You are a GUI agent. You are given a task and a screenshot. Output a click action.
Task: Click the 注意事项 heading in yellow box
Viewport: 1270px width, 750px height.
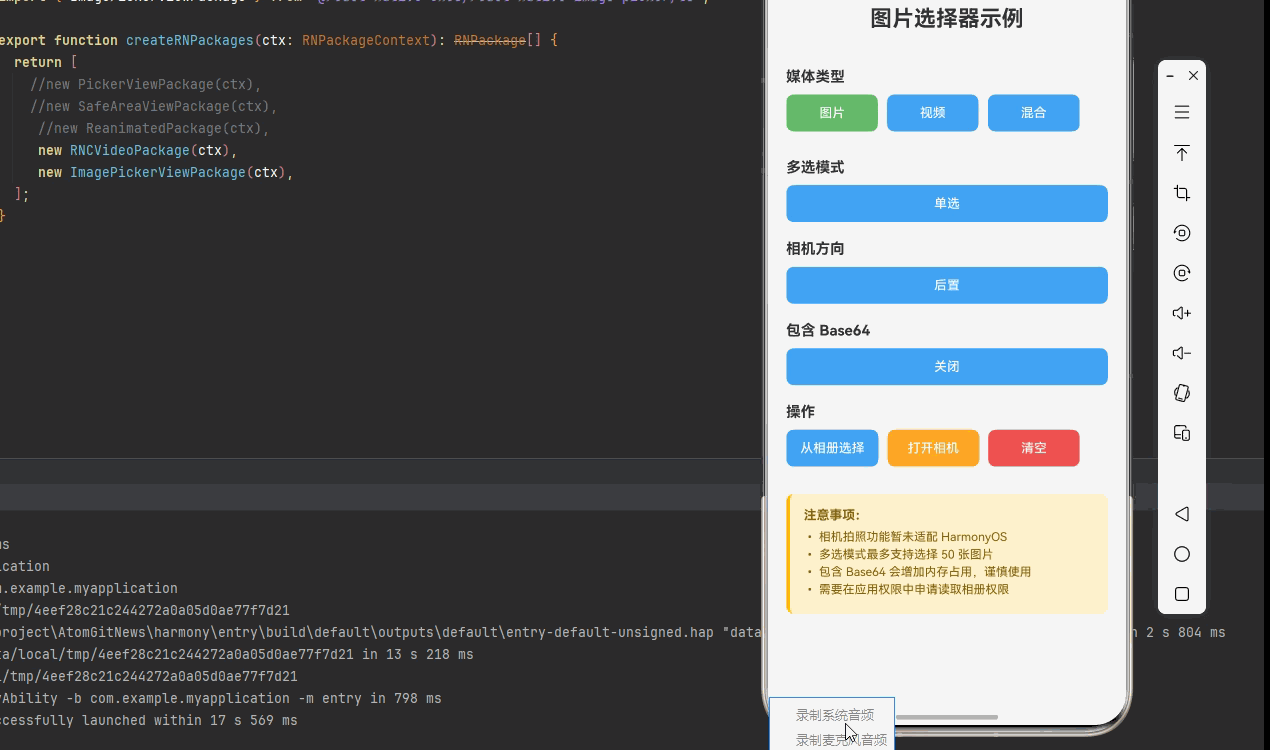click(x=832, y=515)
